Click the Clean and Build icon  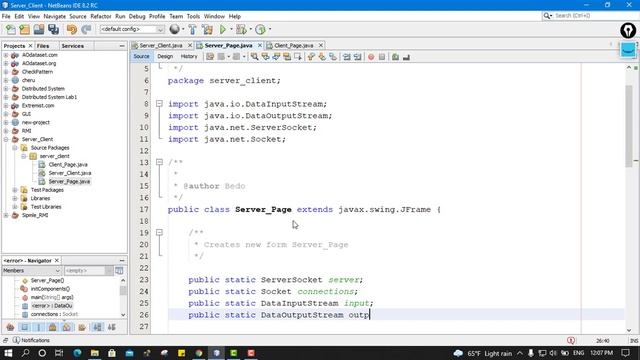pyautogui.click(x=207, y=29)
